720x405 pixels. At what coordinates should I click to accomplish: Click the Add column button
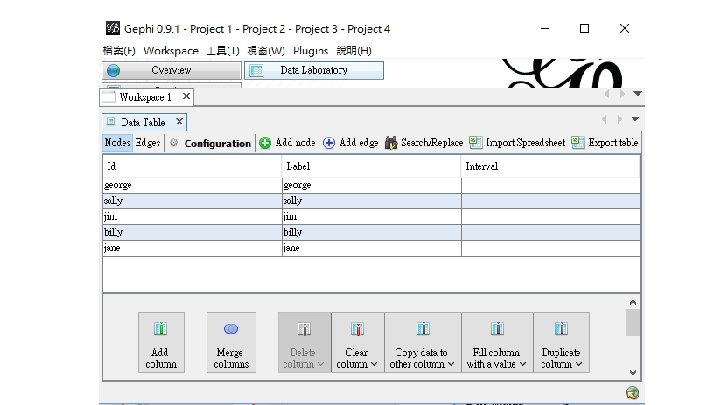pos(161,343)
